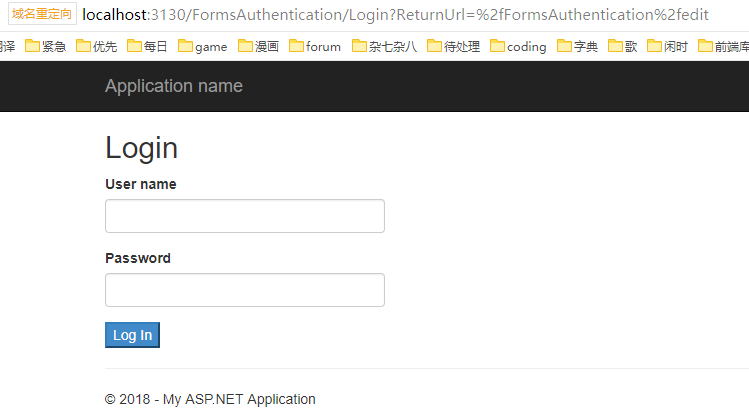Open the 歌 bookmark folder
The width and height of the screenshot is (749, 415).
[622, 46]
